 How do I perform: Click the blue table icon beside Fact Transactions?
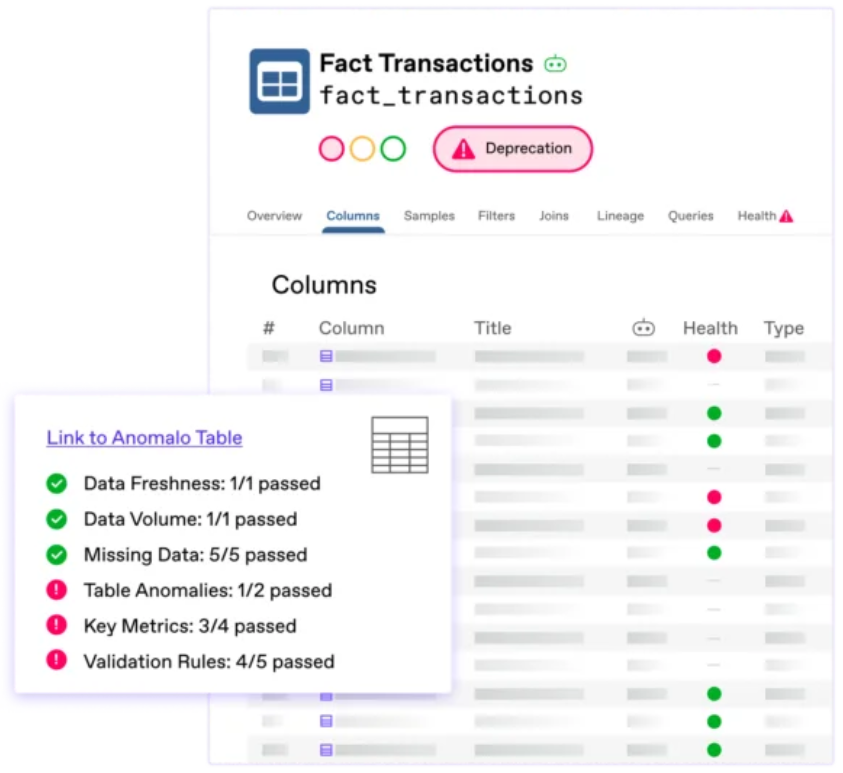point(280,81)
